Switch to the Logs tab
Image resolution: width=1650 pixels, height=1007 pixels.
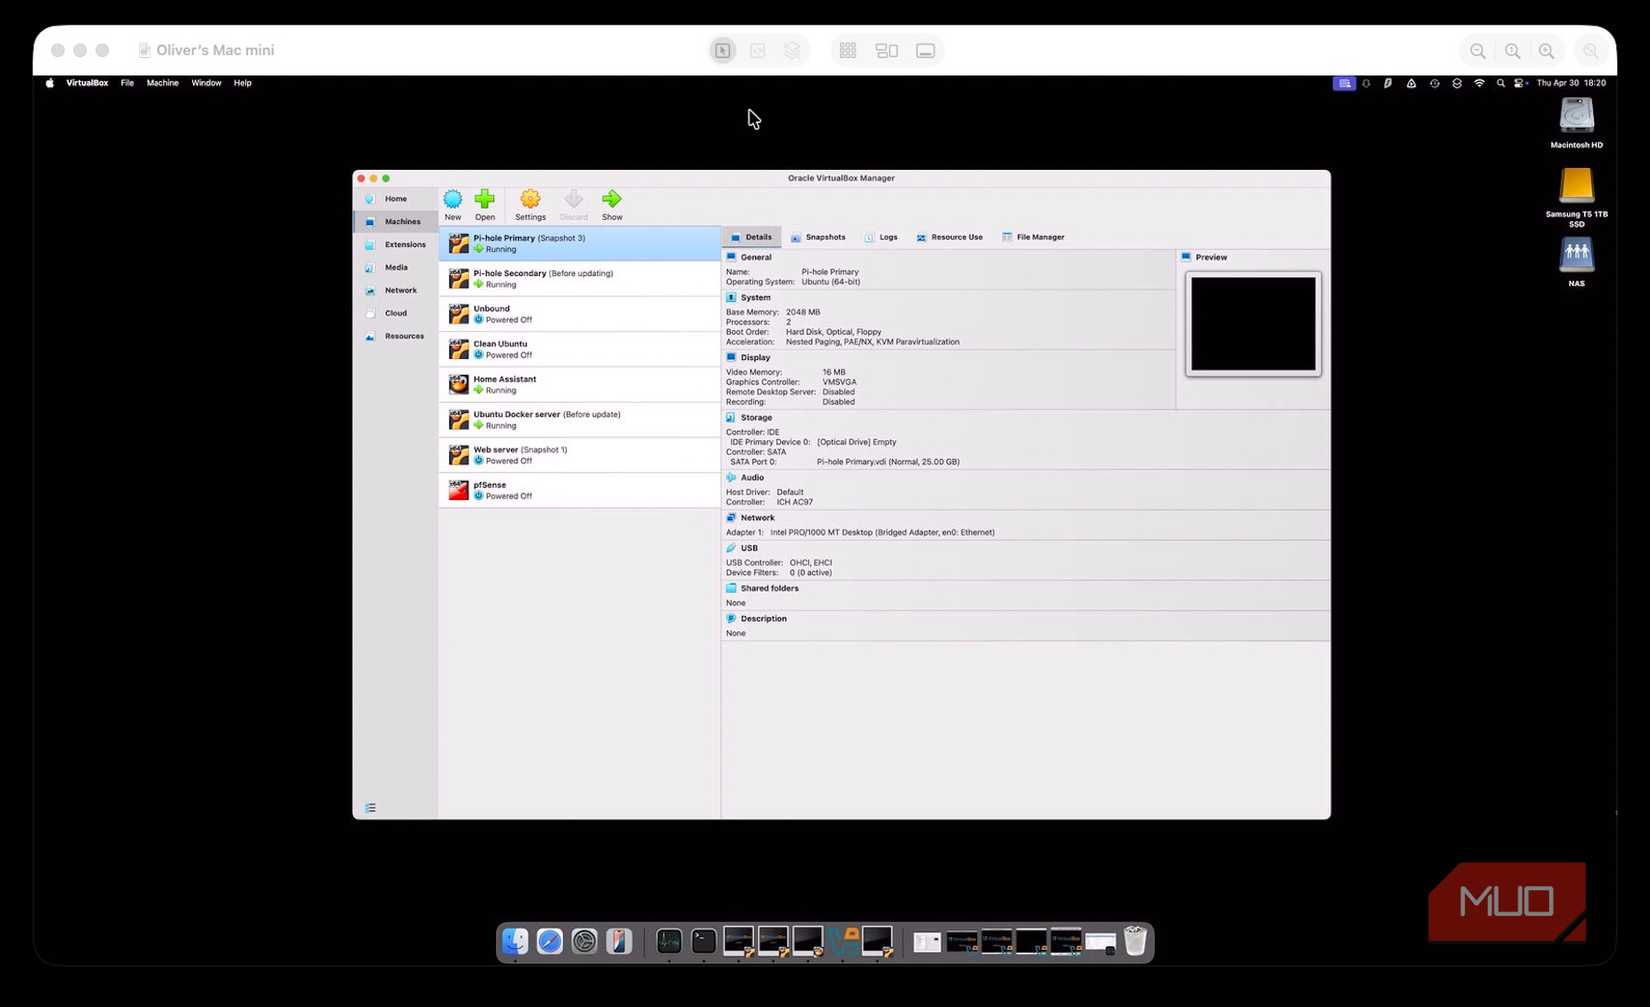[881, 238]
